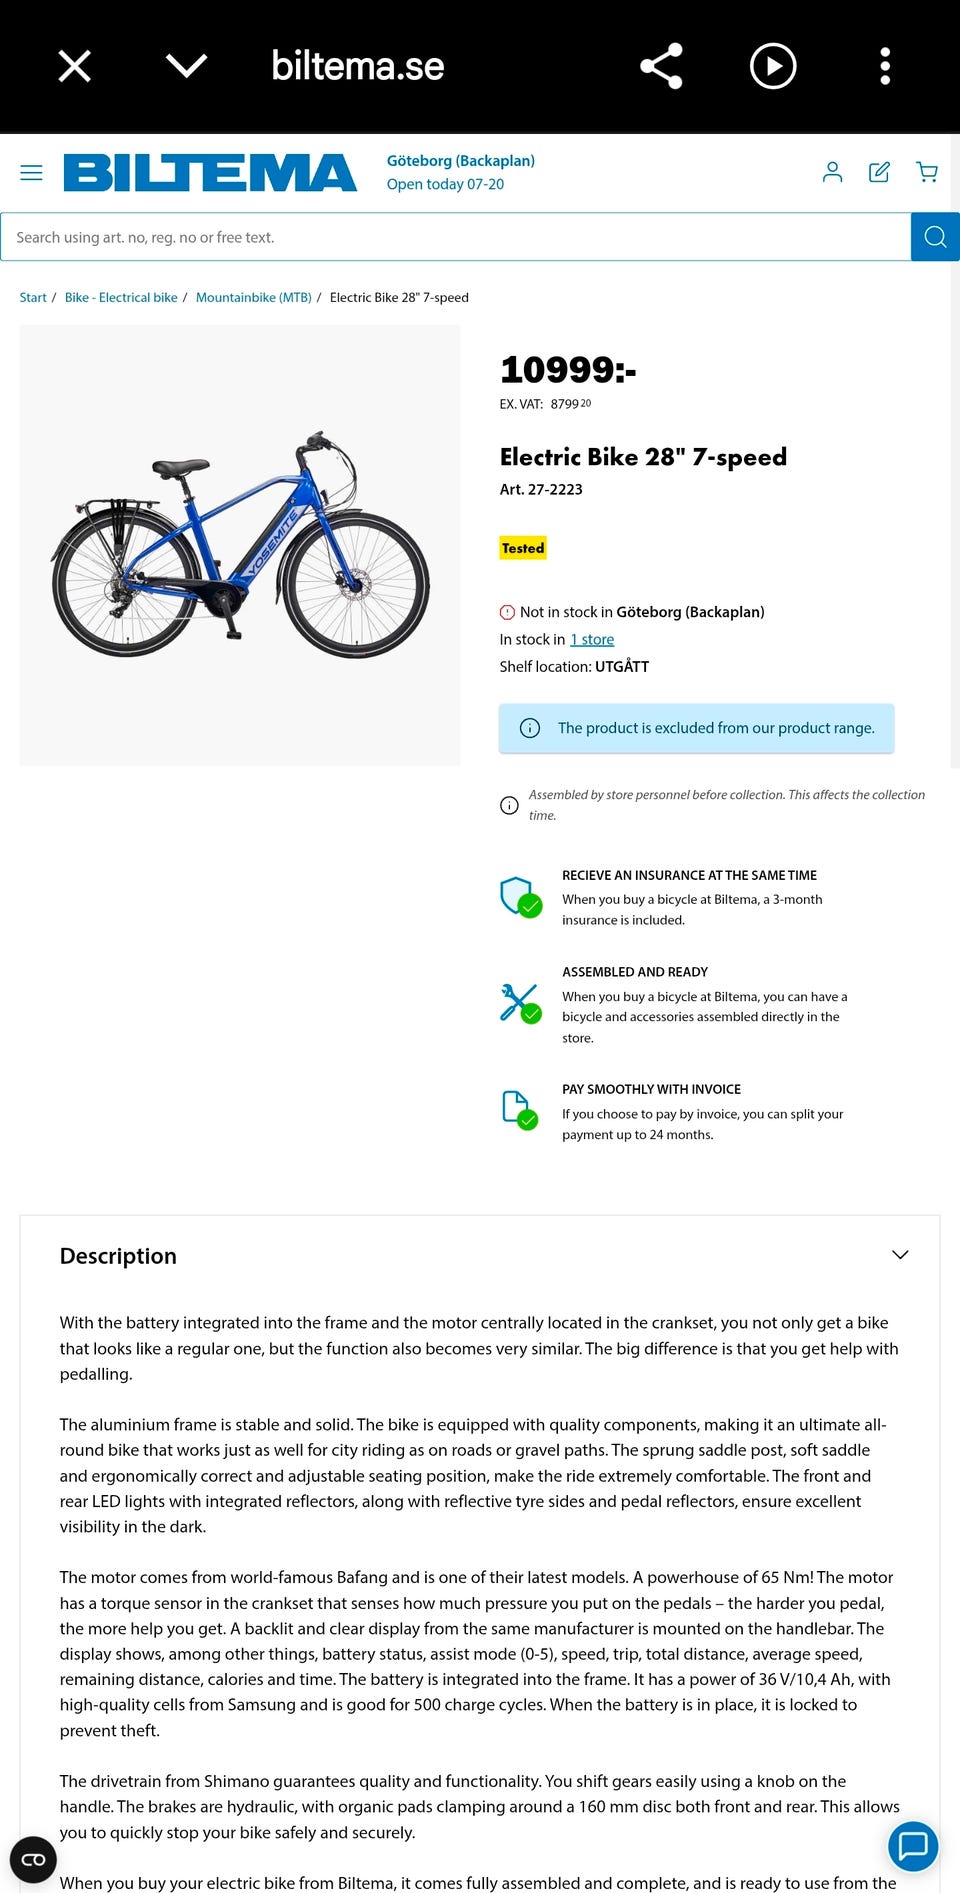This screenshot has width=960, height=1893.
Task: Click the user account profile icon
Action: pyautogui.click(x=832, y=172)
